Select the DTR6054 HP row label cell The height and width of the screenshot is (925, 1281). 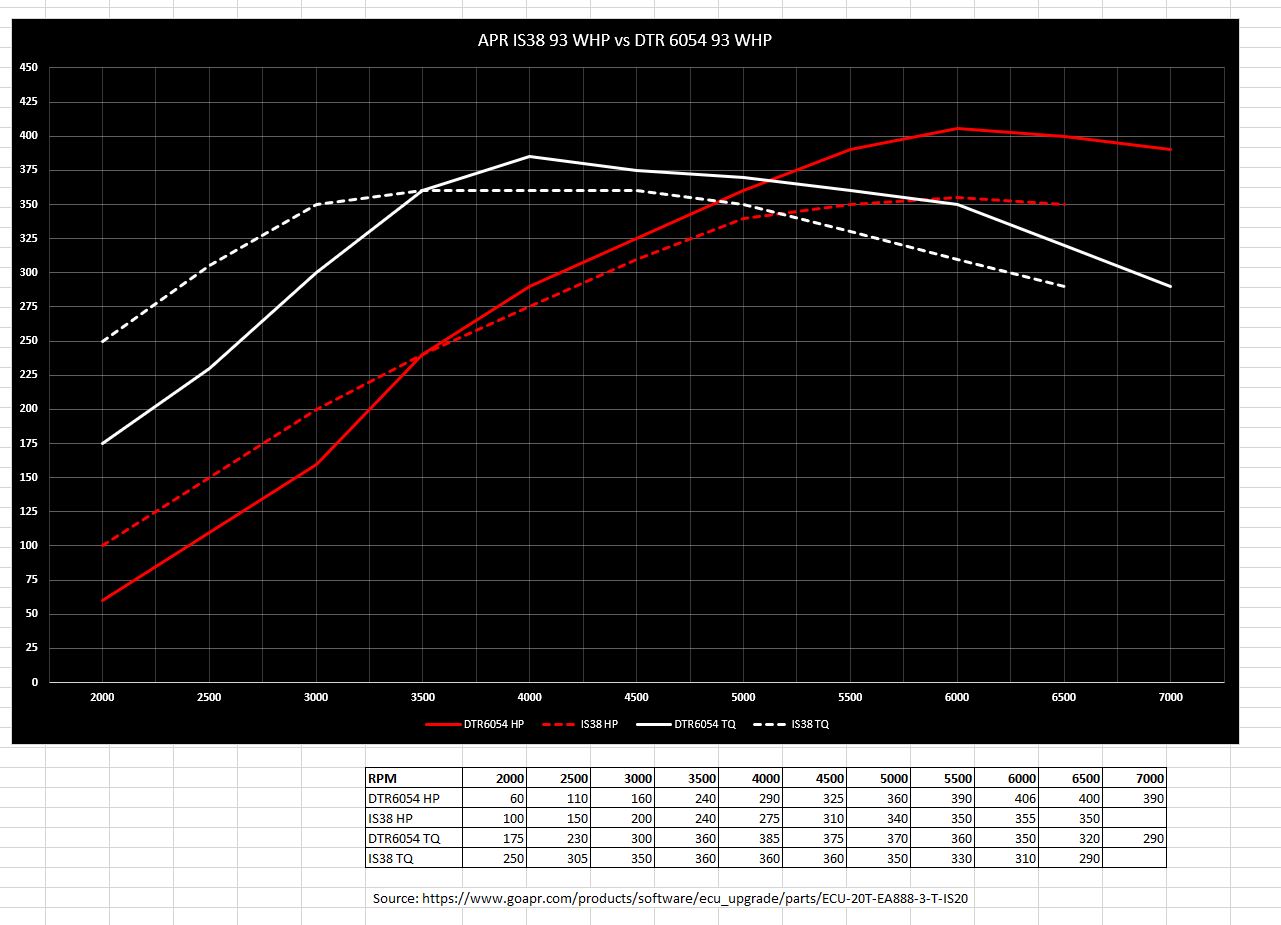[413, 798]
